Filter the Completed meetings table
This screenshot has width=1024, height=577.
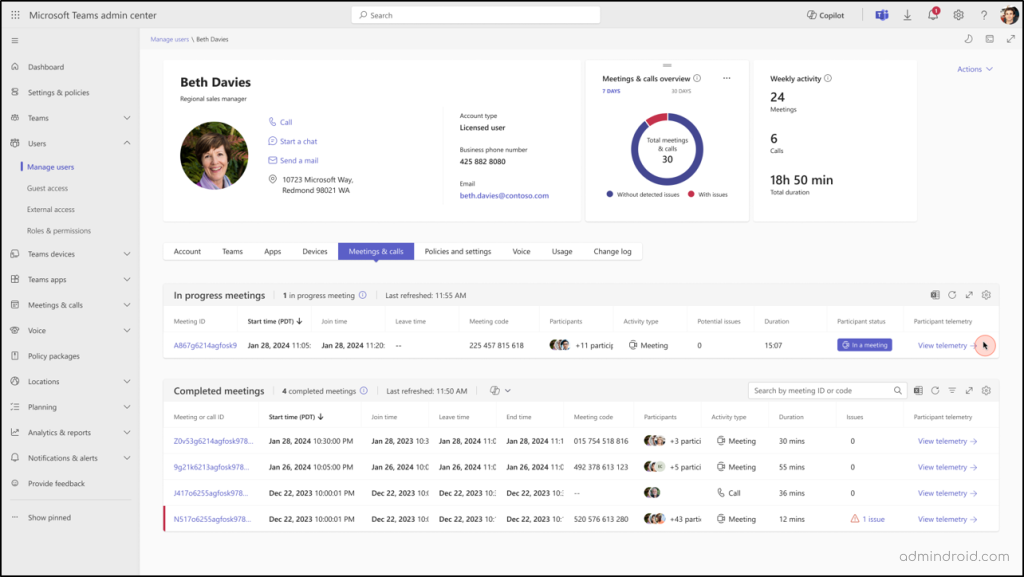click(x=952, y=391)
